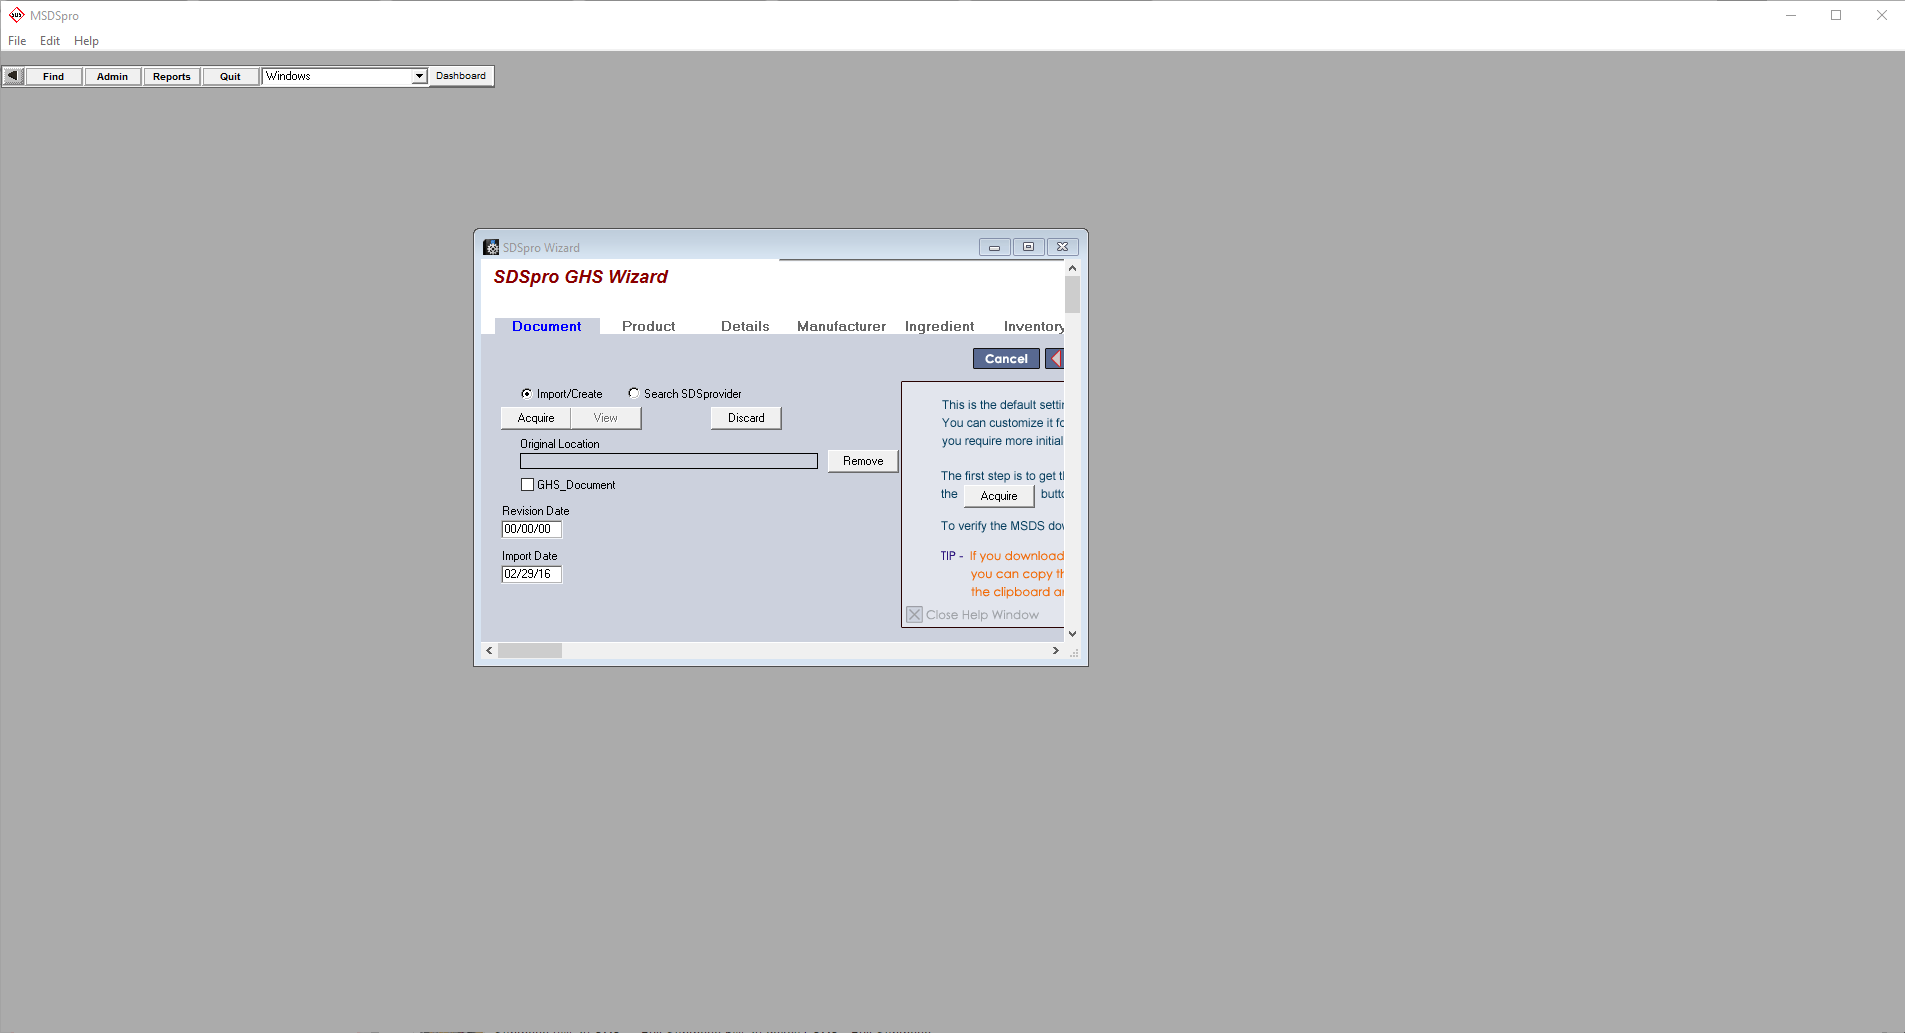Minimize the SDSpro Wizard dialog
This screenshot has width=1905, height=1033.
[994, 247]
